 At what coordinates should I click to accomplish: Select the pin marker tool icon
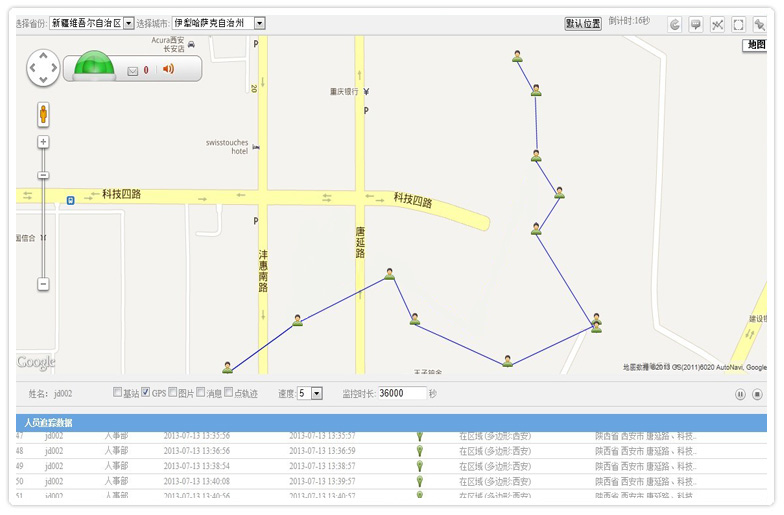[759, 24]
